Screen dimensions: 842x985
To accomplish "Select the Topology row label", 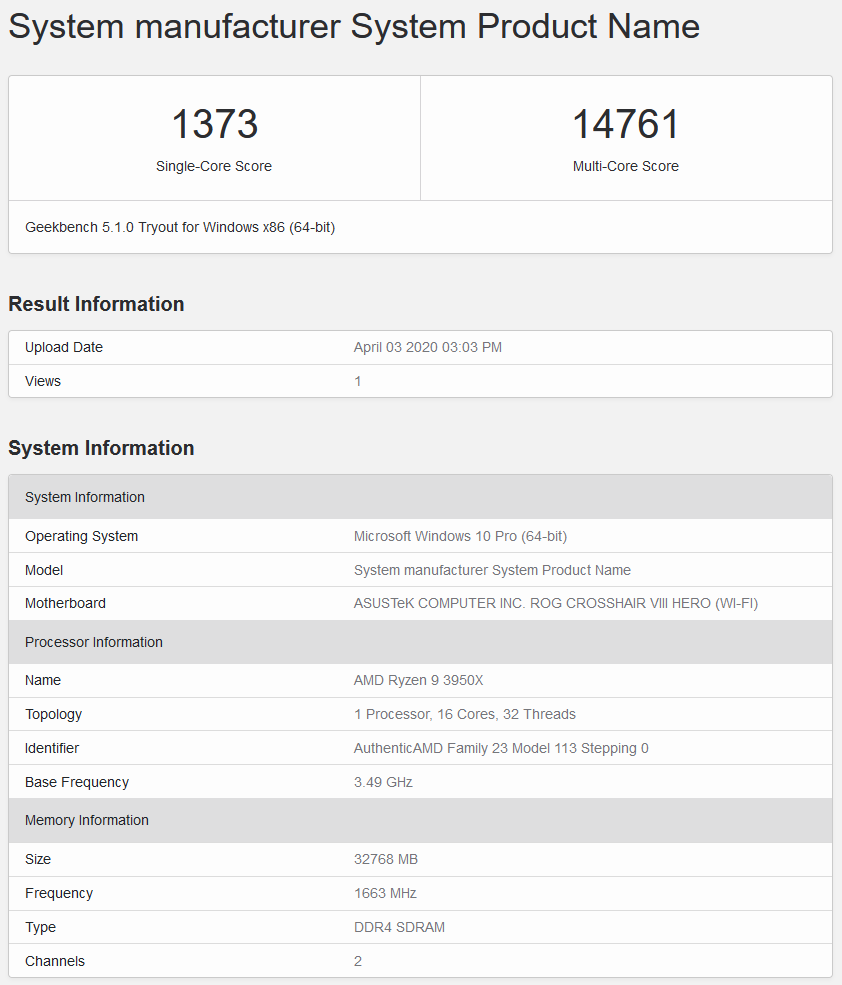I will [53, 715].
